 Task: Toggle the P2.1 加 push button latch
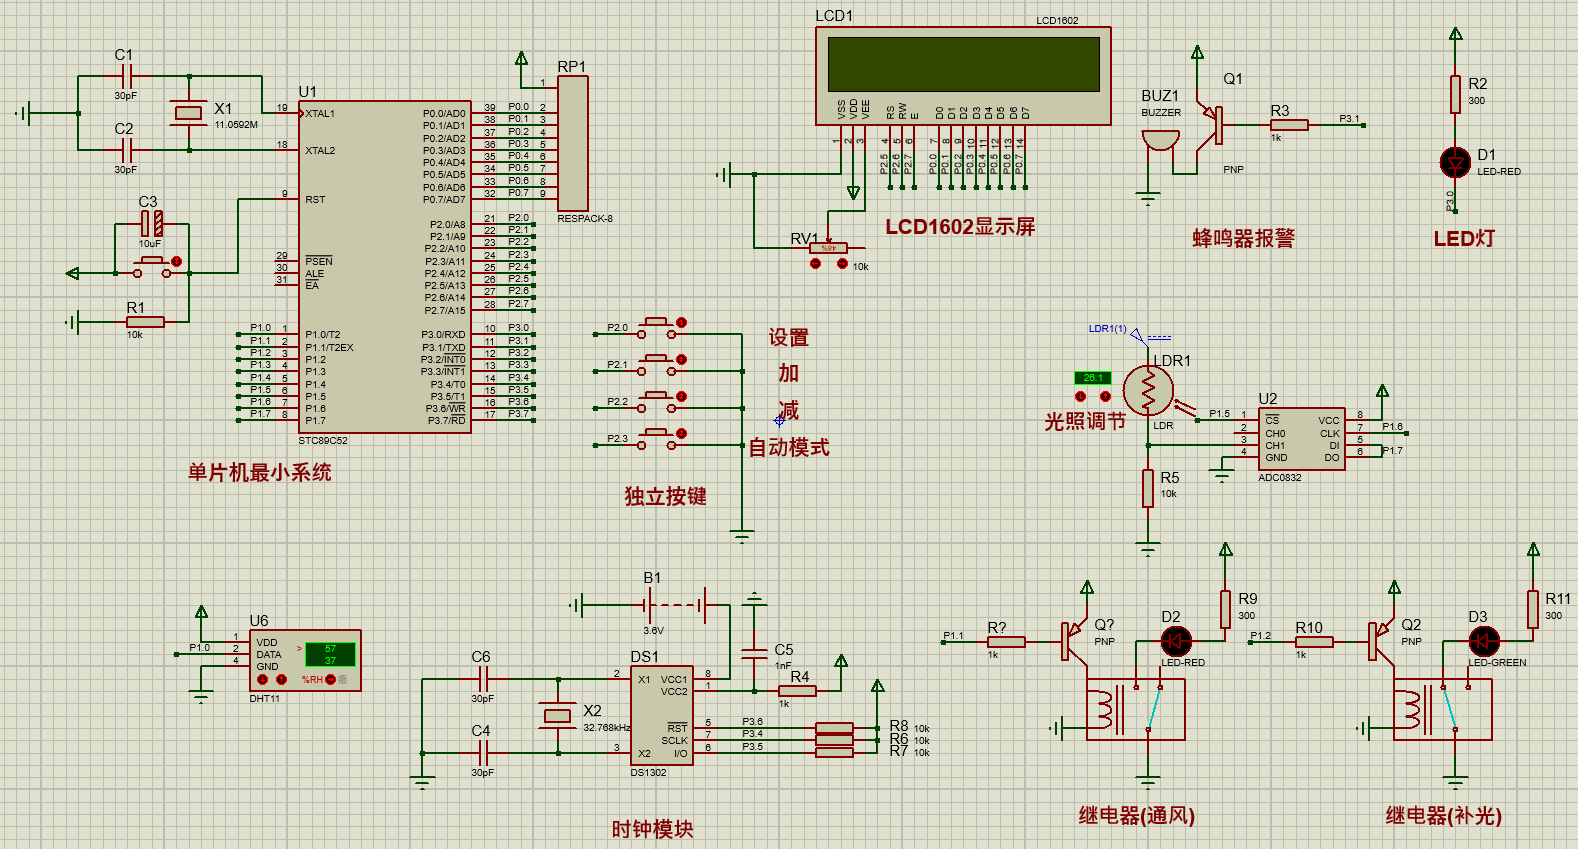(681, 359)
